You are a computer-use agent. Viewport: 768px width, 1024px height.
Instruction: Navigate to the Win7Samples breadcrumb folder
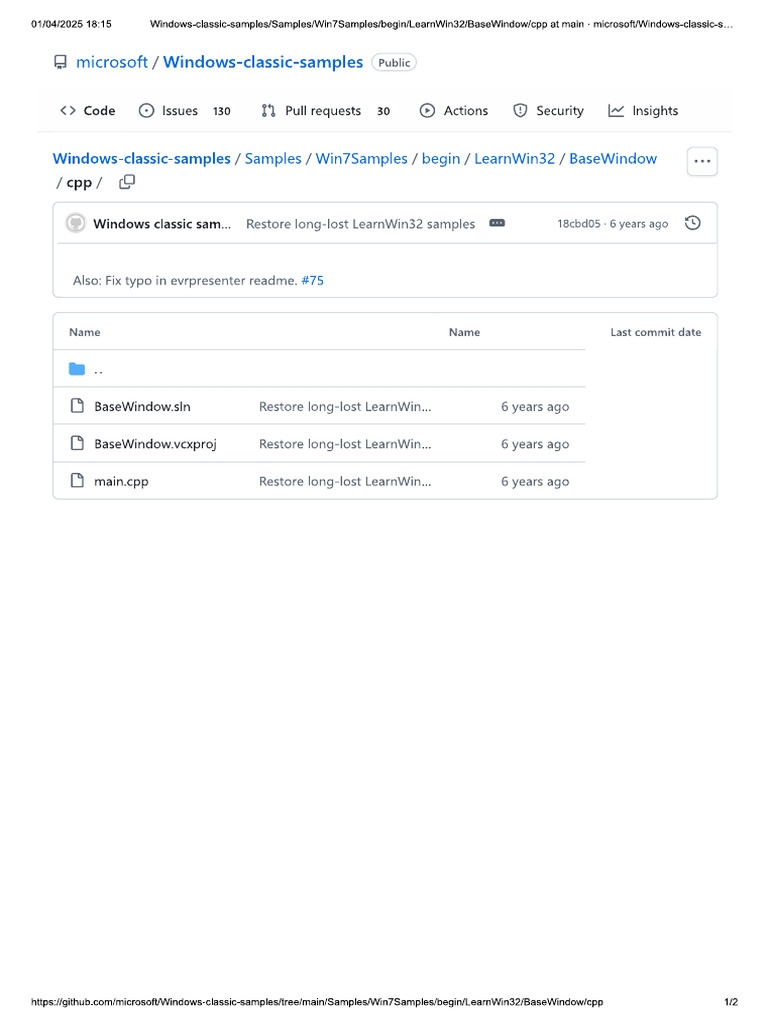click(361, 159)
